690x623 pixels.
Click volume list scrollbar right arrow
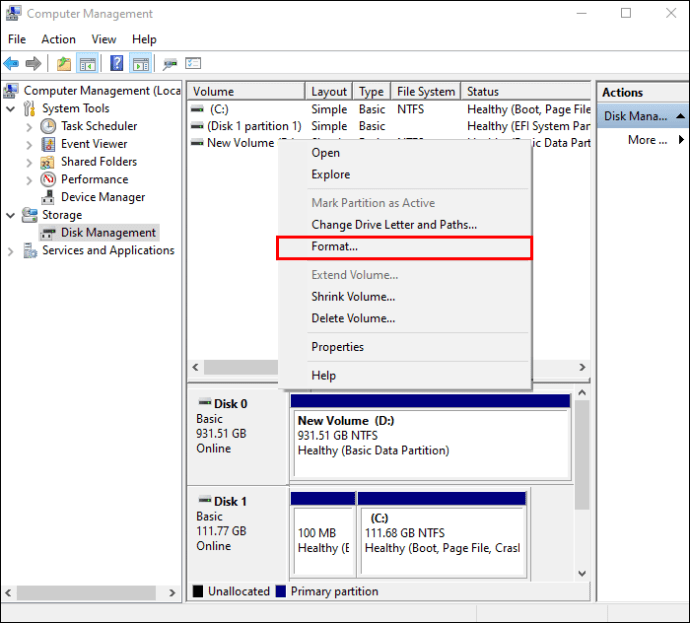(x=583, y=367)
